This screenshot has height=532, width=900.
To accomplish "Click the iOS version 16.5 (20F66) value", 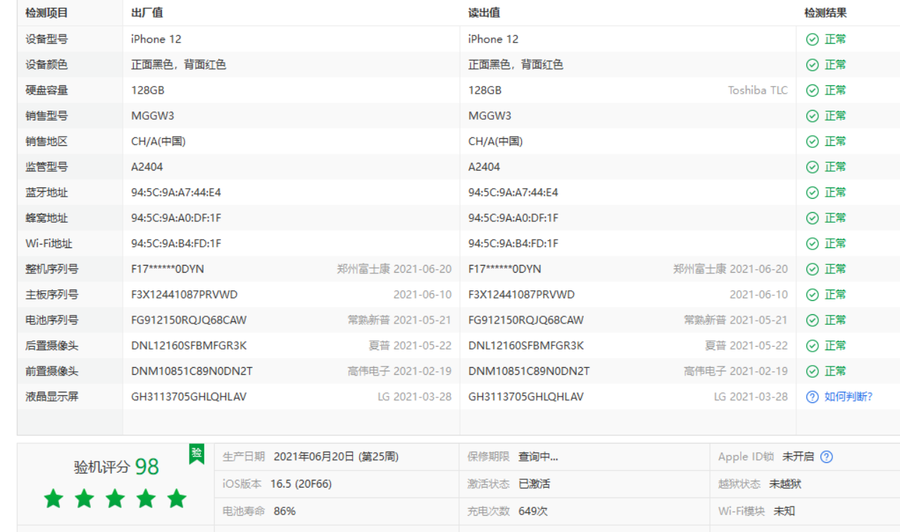I will (x=301, y=484).
